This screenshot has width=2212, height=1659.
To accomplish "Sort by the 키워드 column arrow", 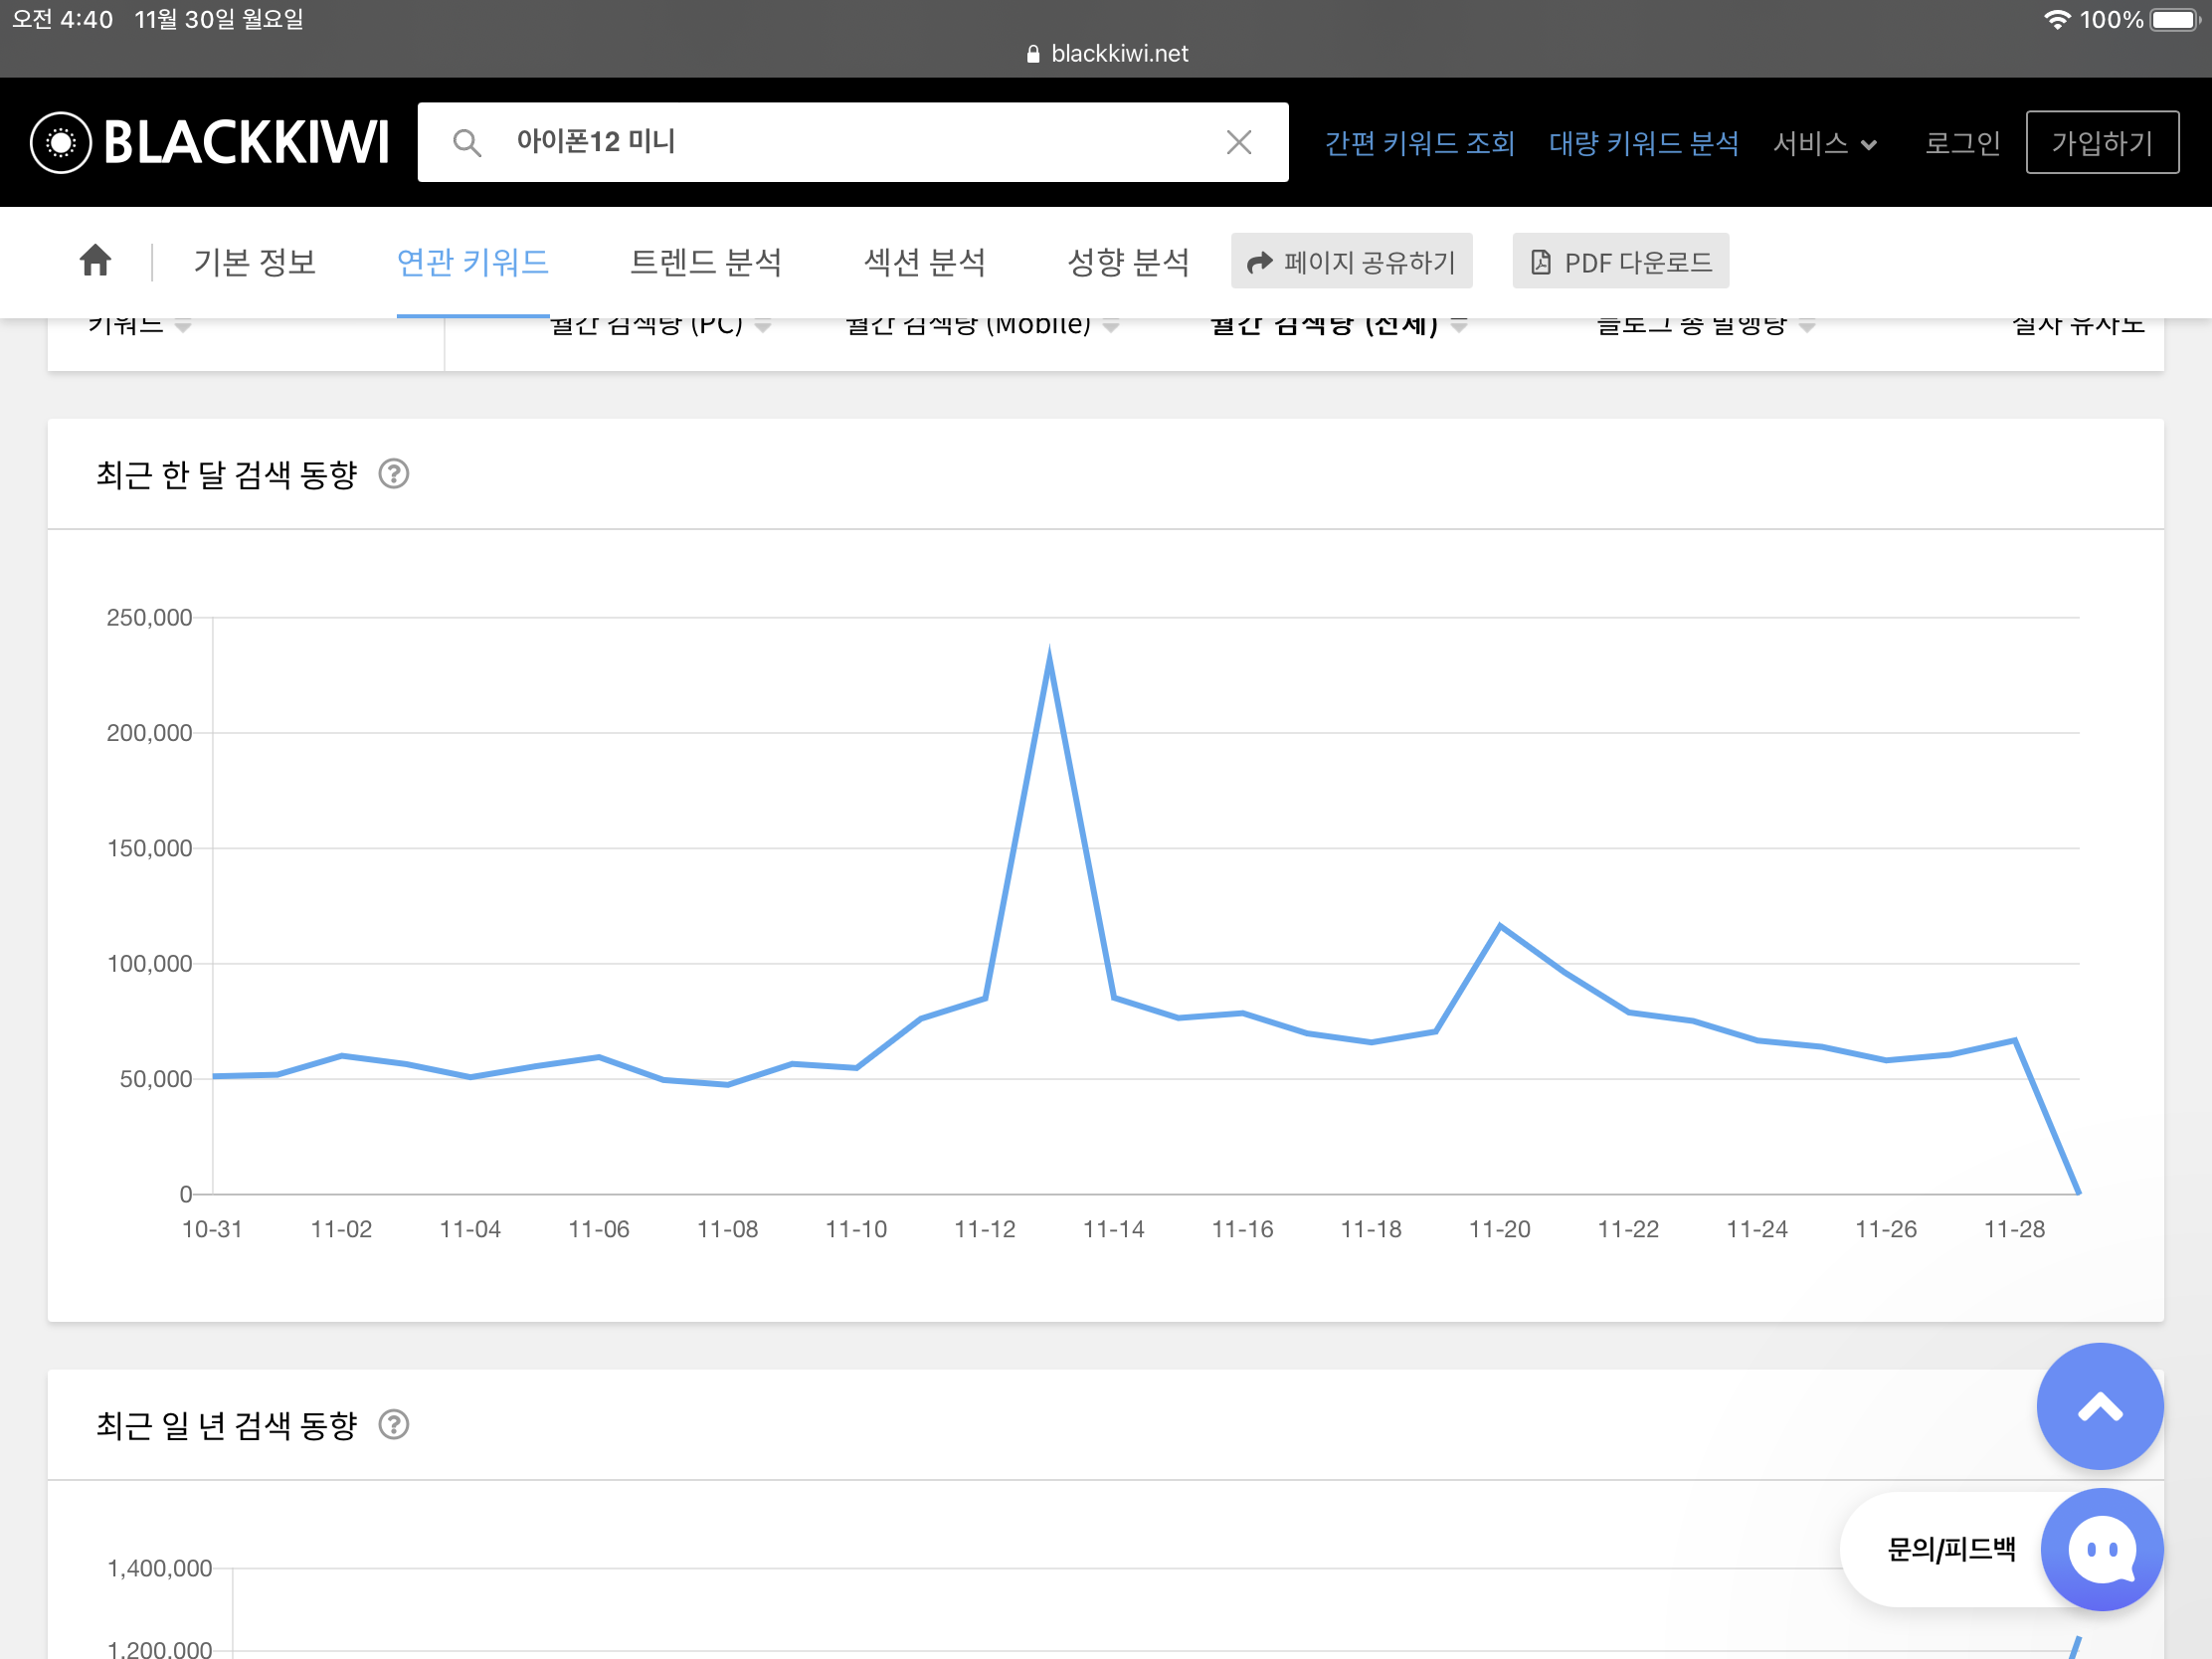I will coord(183,326).
